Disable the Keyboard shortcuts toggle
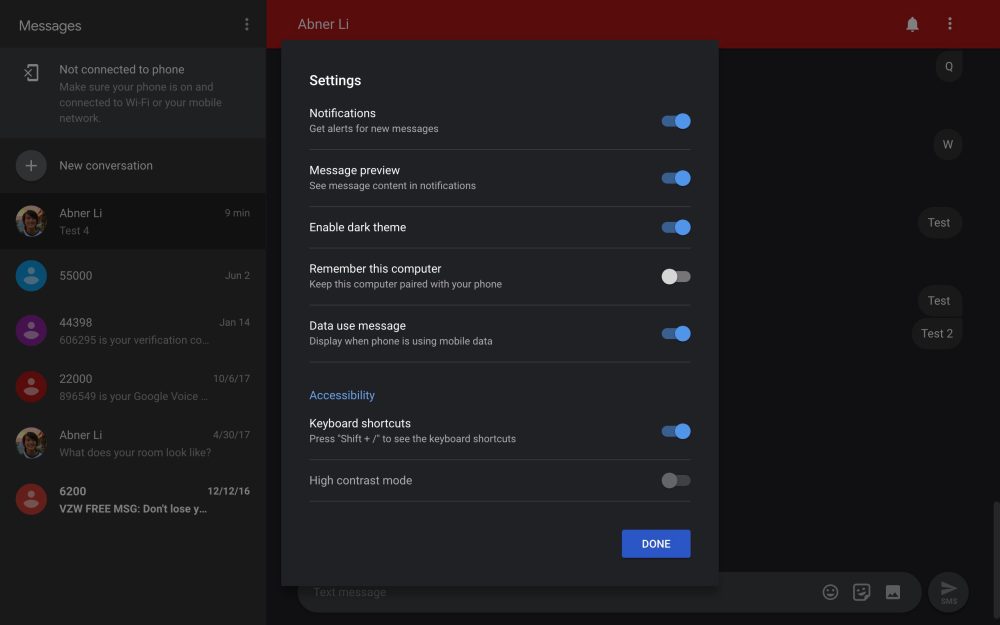Viewport: 1000px width, 625px height. 675,430
